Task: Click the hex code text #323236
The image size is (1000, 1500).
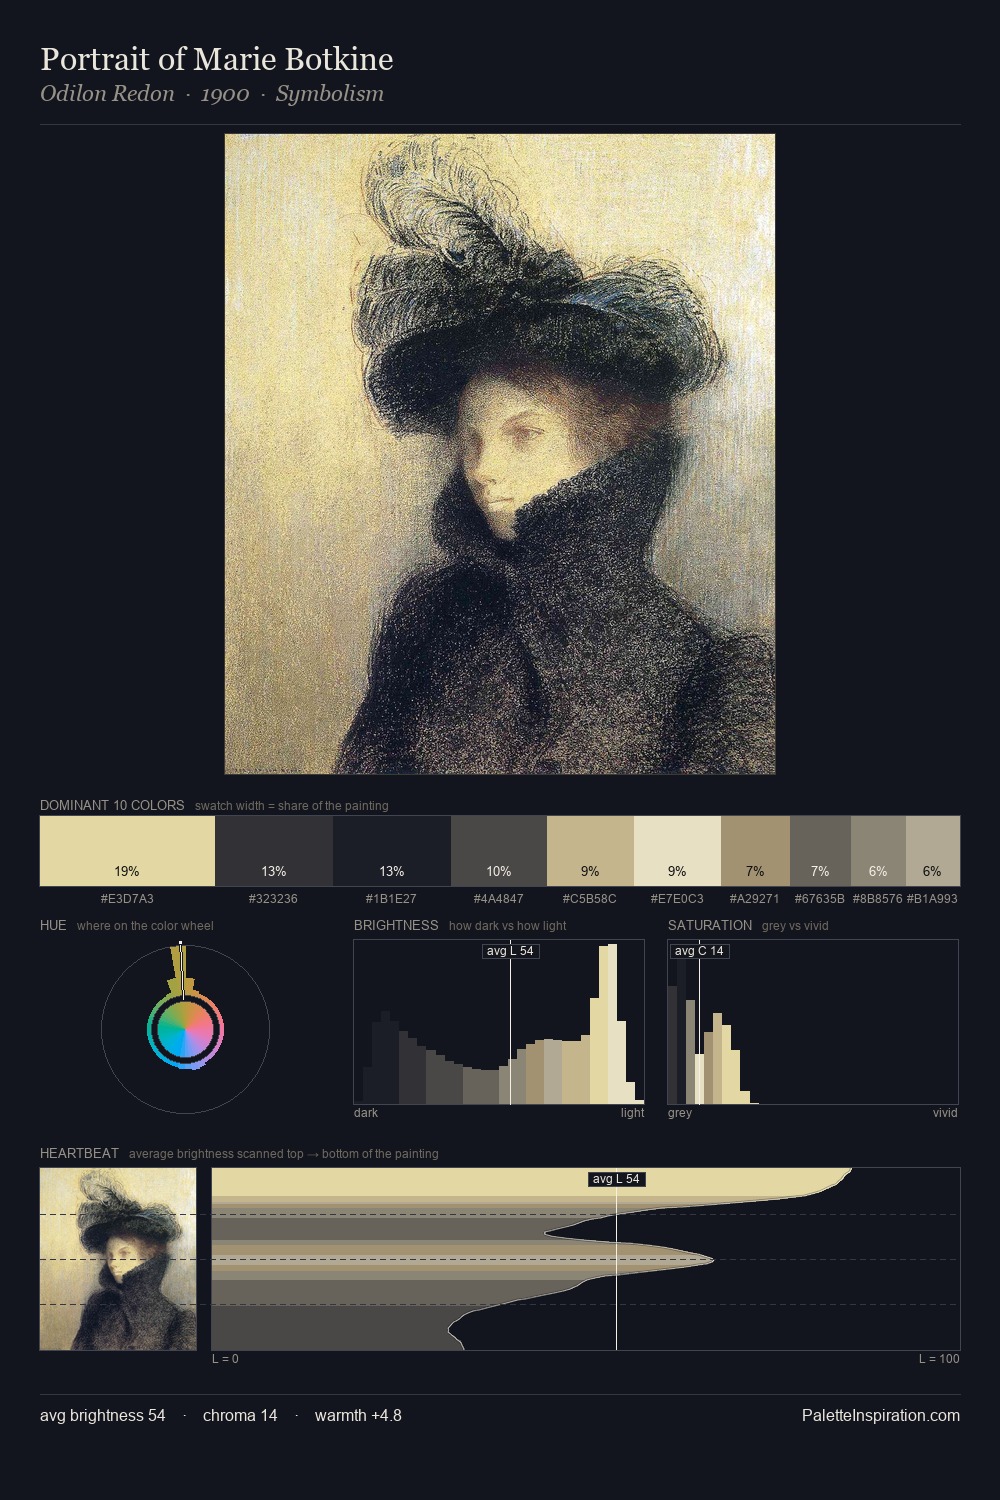Action: (x=273, y=899)
